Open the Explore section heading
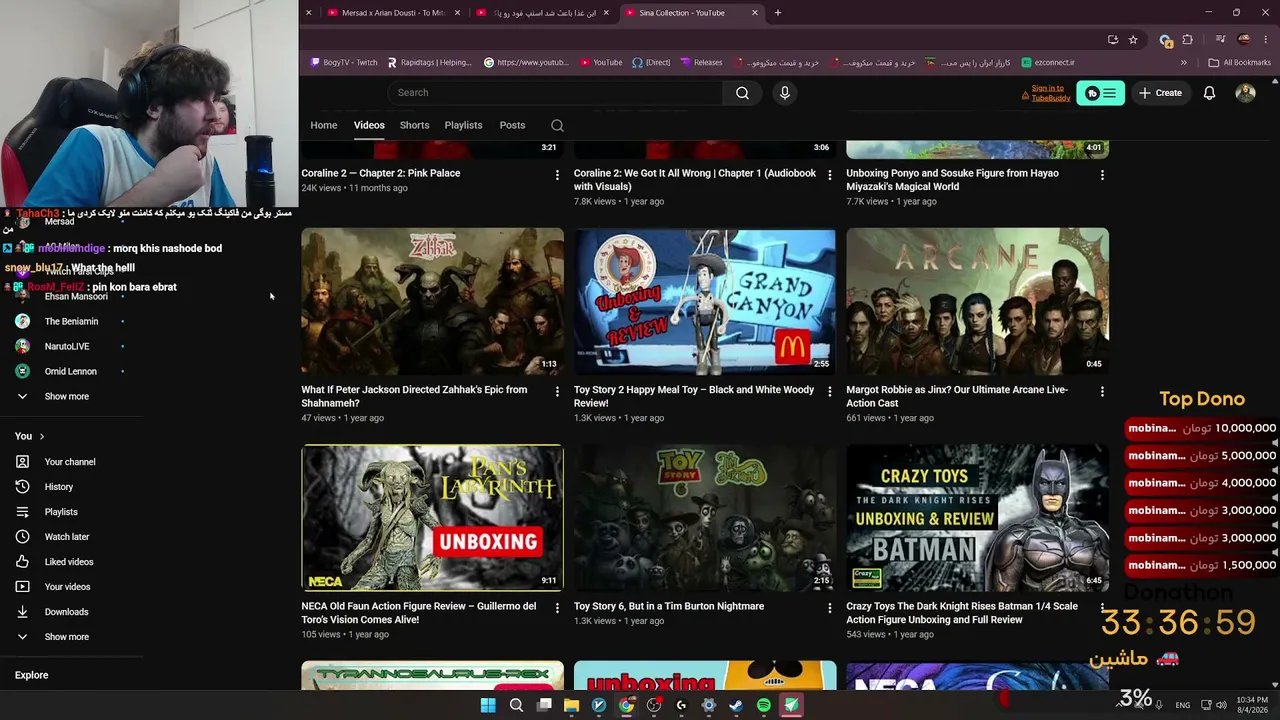 (x=31, y=675)
